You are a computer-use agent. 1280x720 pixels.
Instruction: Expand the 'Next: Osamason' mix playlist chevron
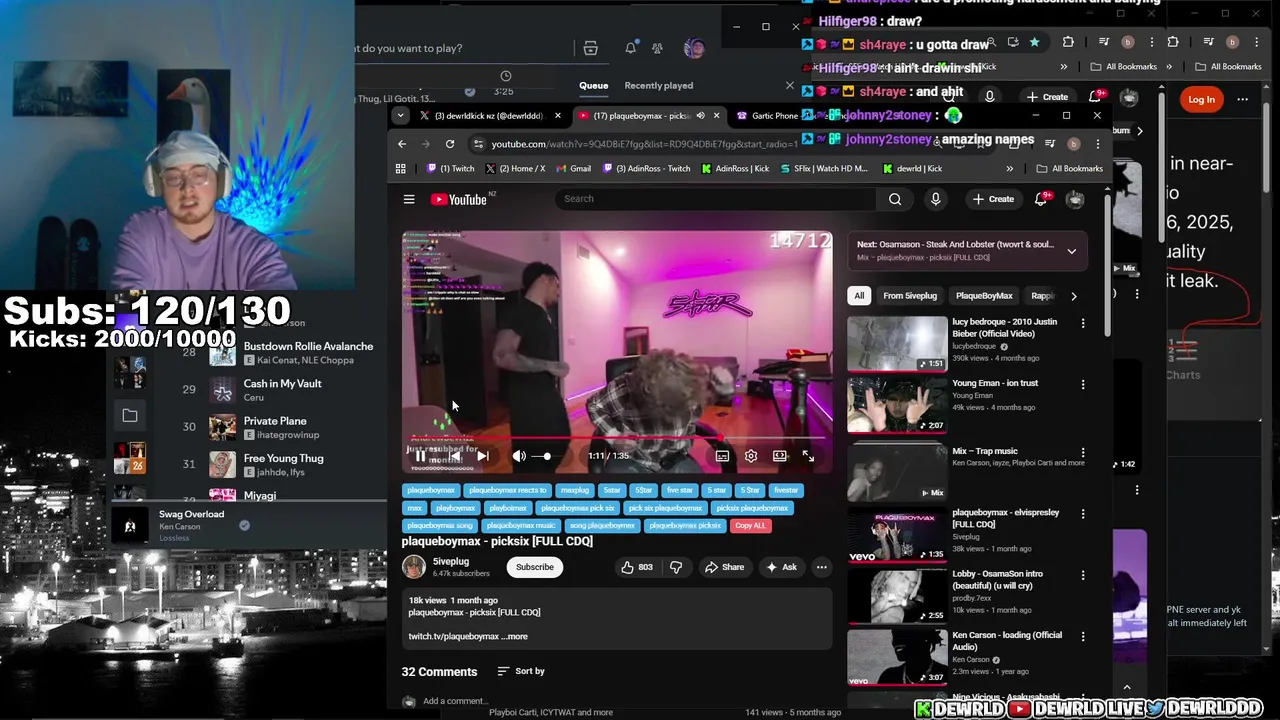point(1071,251)
